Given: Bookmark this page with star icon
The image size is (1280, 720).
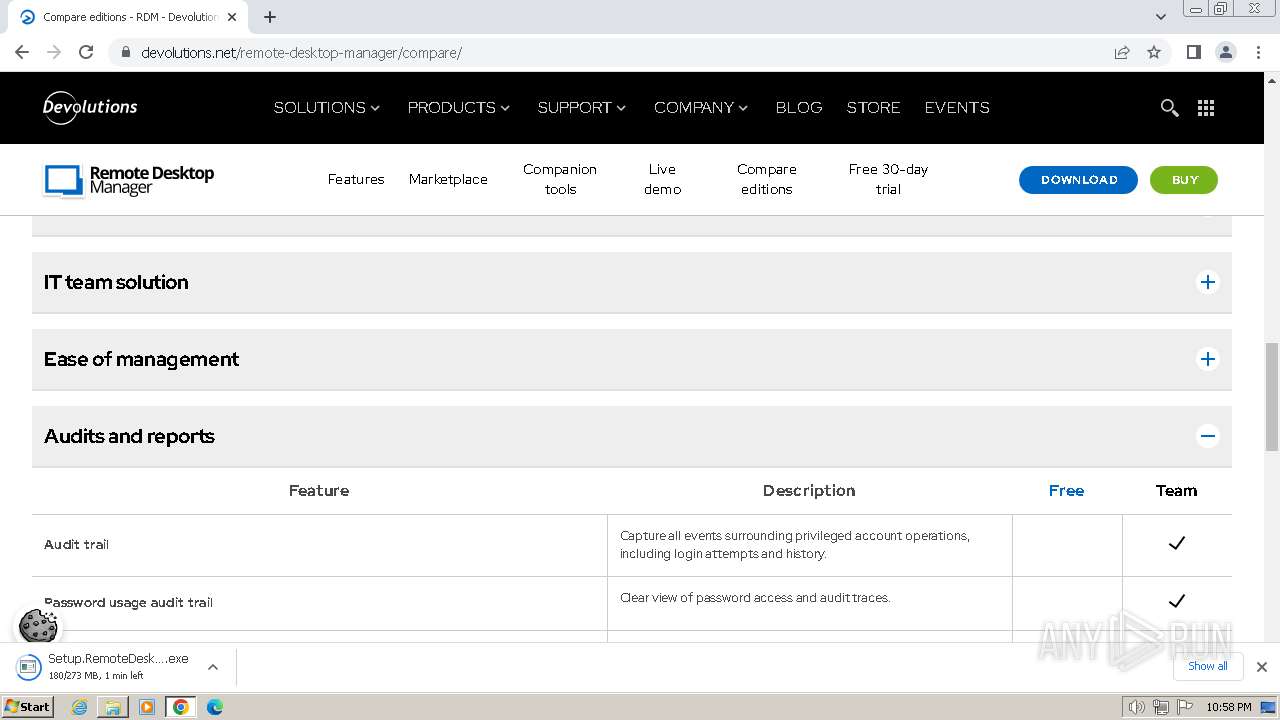Looking at the screenshot, I should coord(1154,52).
